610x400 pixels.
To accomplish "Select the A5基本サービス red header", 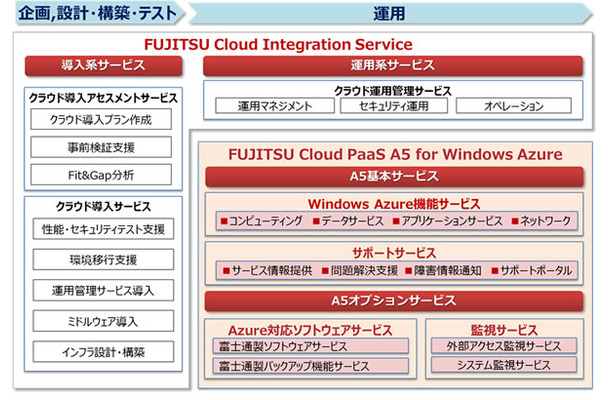I will [394, 177].
